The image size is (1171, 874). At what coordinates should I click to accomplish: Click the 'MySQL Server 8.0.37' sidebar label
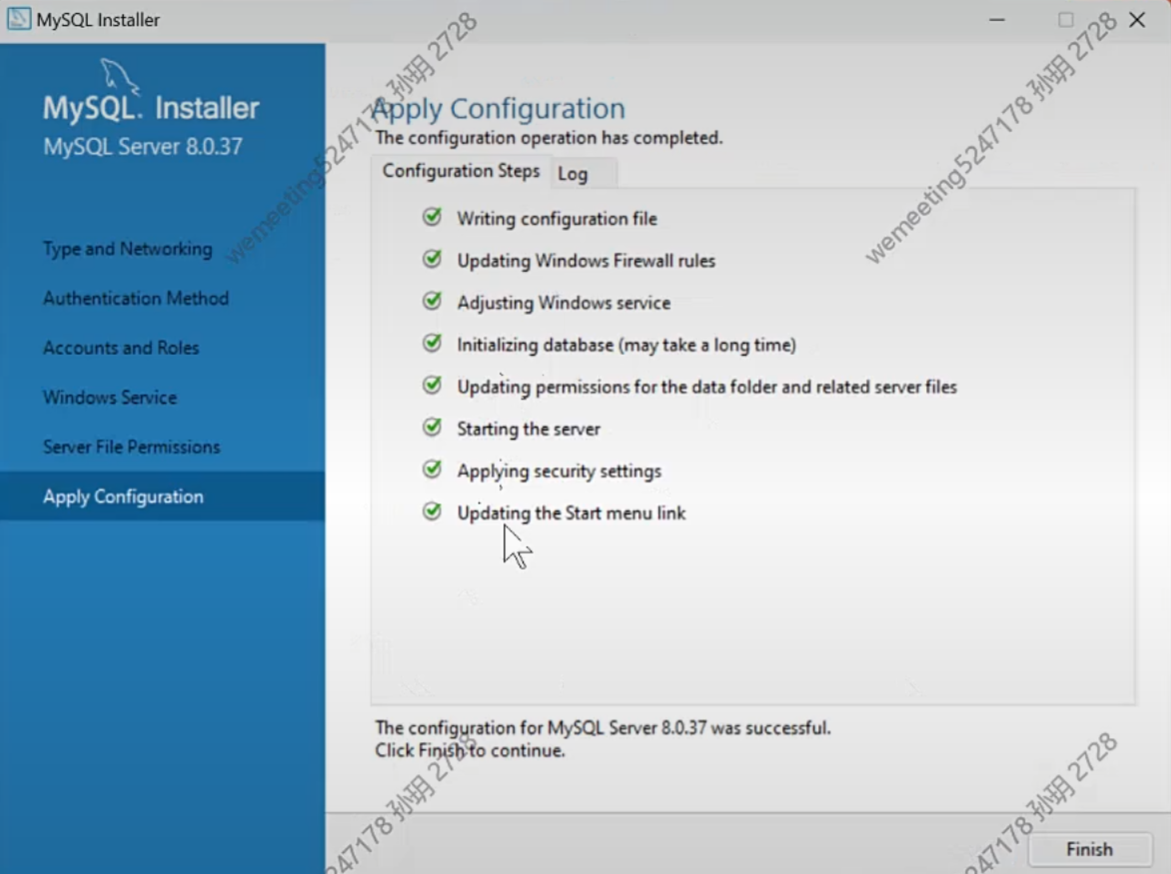tap(143, 146)
